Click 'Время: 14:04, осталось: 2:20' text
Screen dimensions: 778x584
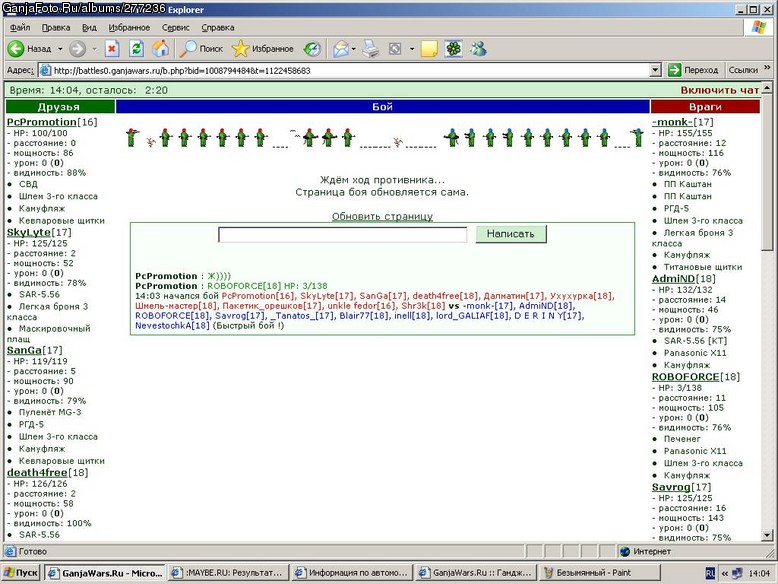pyautogui.click(x=88, y=90)
